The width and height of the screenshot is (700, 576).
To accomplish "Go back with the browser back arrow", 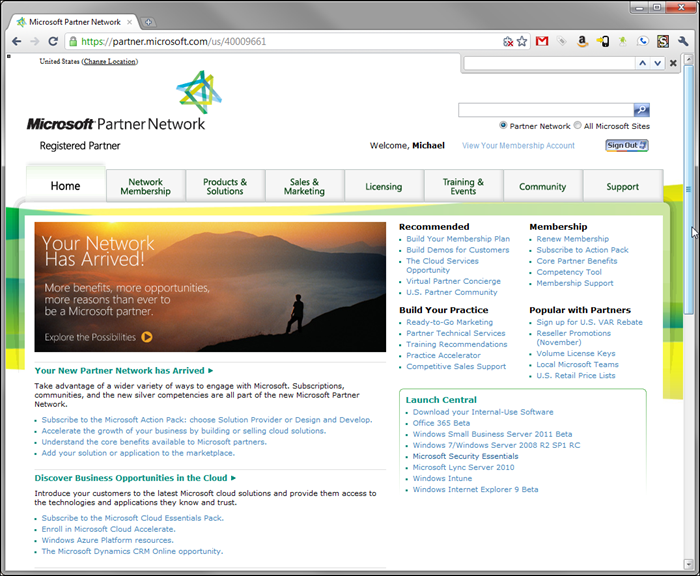I will pos(17,42).
